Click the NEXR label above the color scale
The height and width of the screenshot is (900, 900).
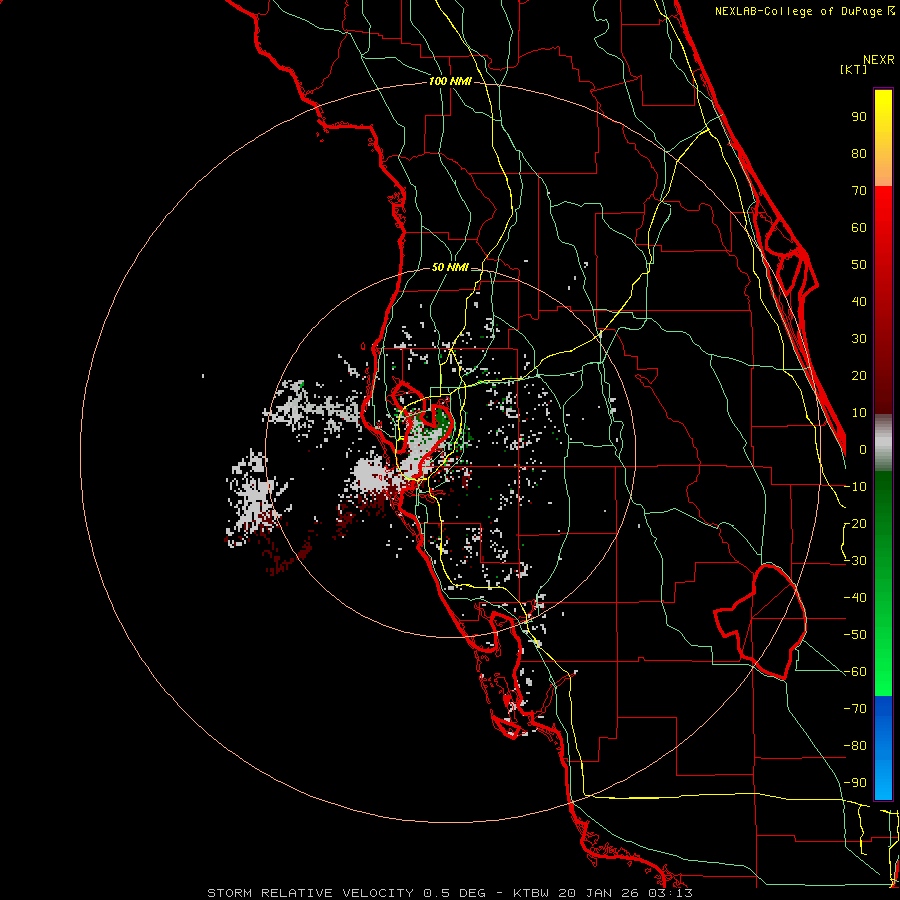pos(879,60)
